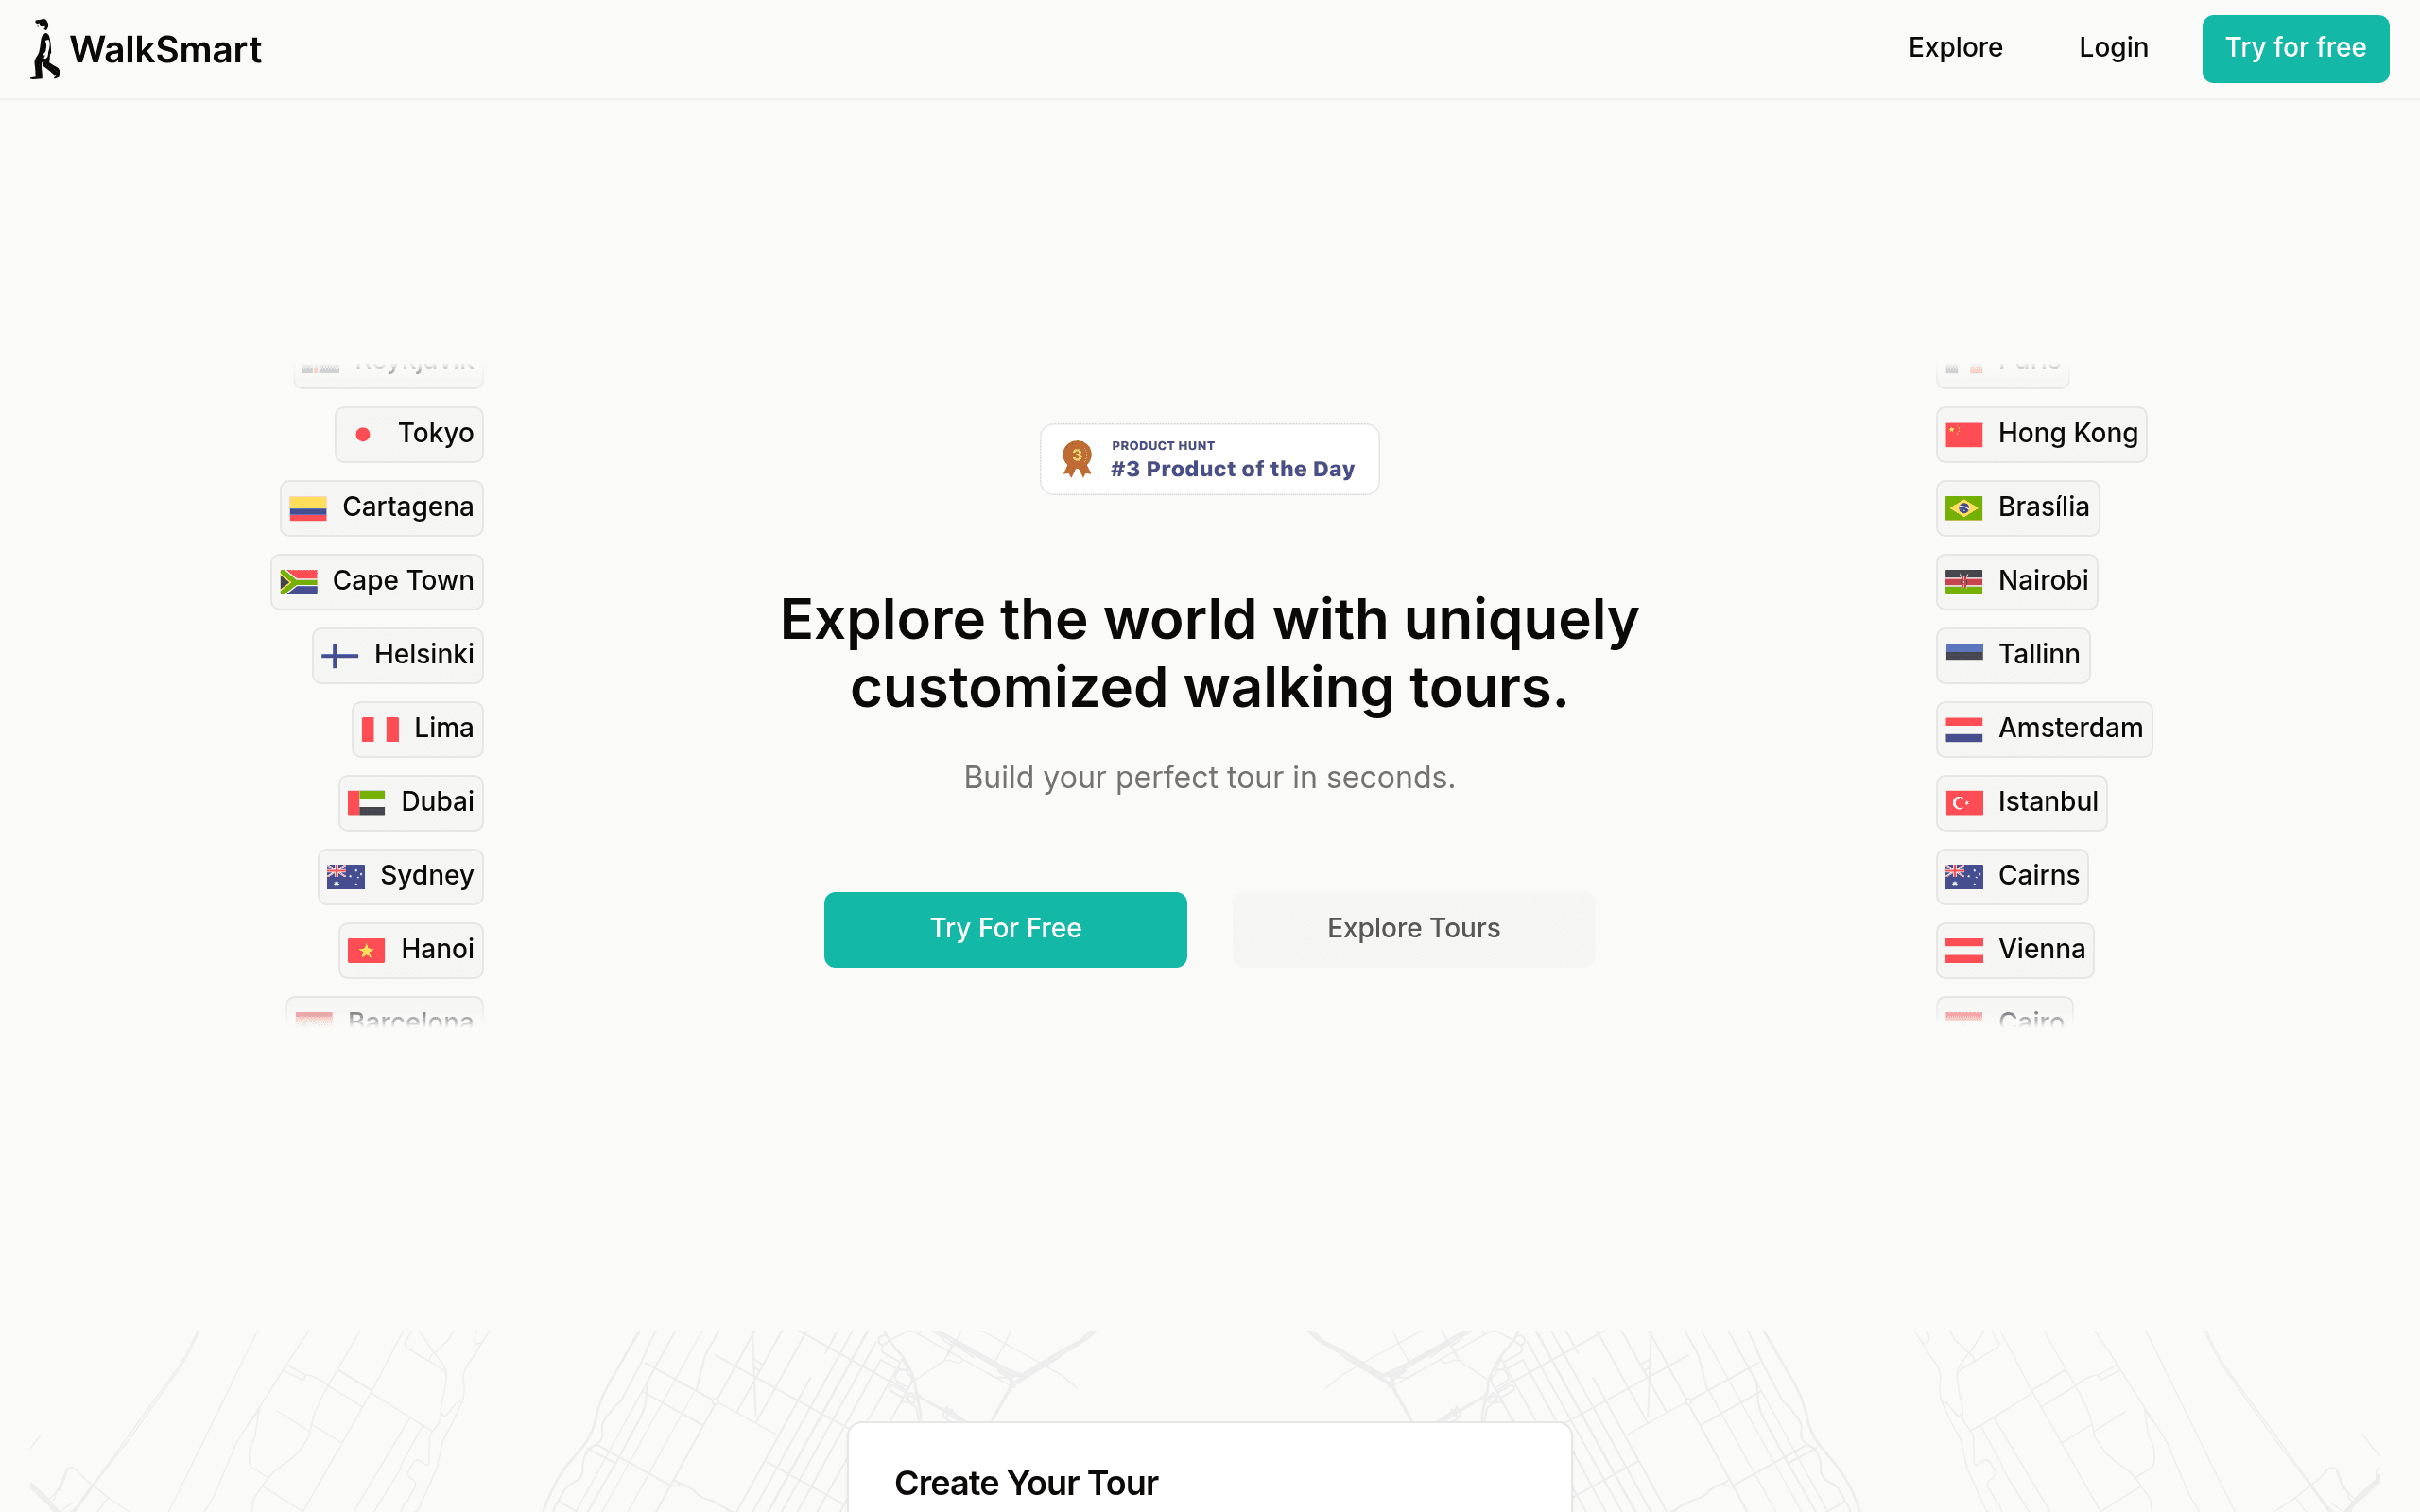Viewport: 2420px width, 1512px height.
Task: Click the Vietnam flag next to Hanoi
Action: coord(366,950)
